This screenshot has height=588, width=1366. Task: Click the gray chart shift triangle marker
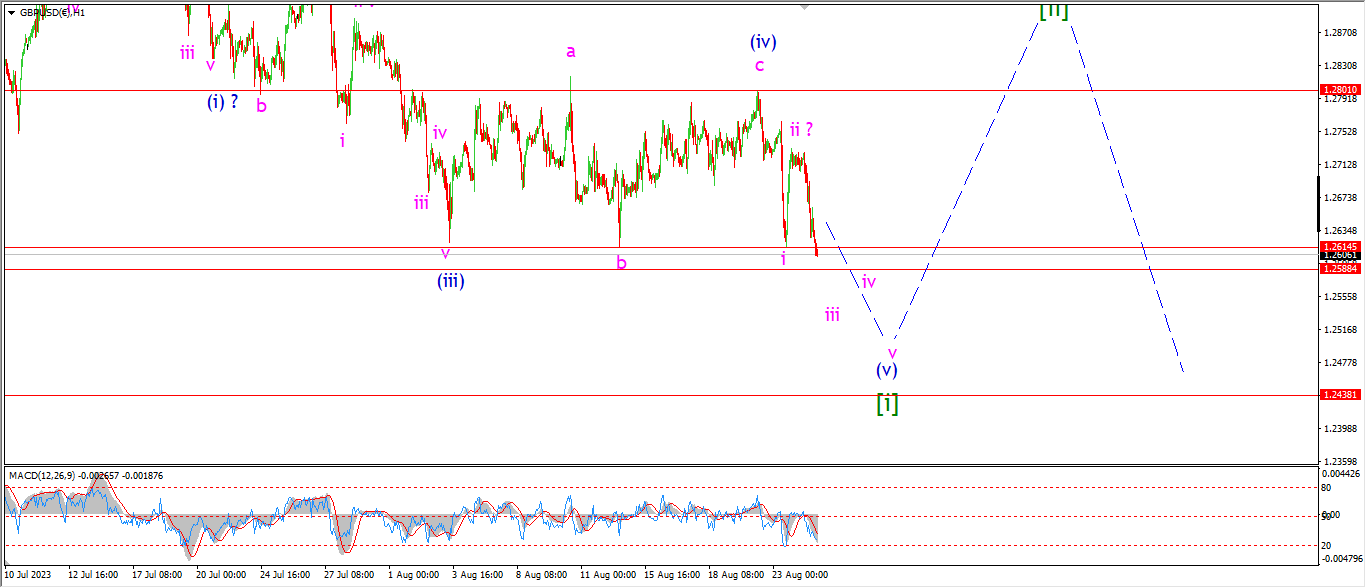point(804,7)
